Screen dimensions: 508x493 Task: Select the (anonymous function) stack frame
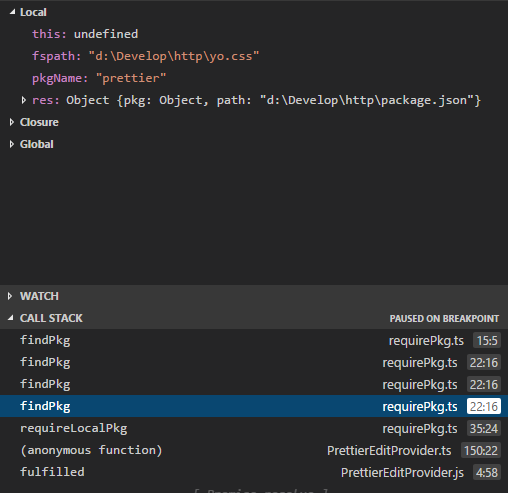pos(254,450)
